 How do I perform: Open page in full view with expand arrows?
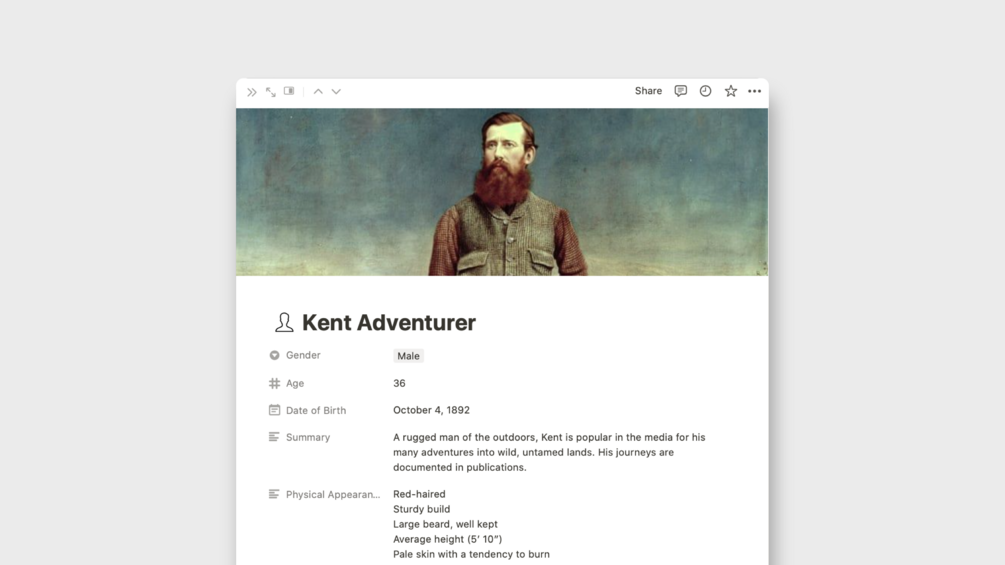click(270, 92)
